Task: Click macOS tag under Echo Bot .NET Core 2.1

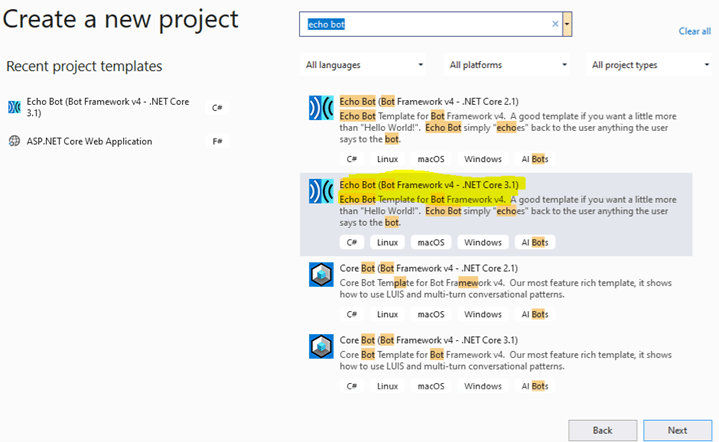Action: [x=431, y=159]
